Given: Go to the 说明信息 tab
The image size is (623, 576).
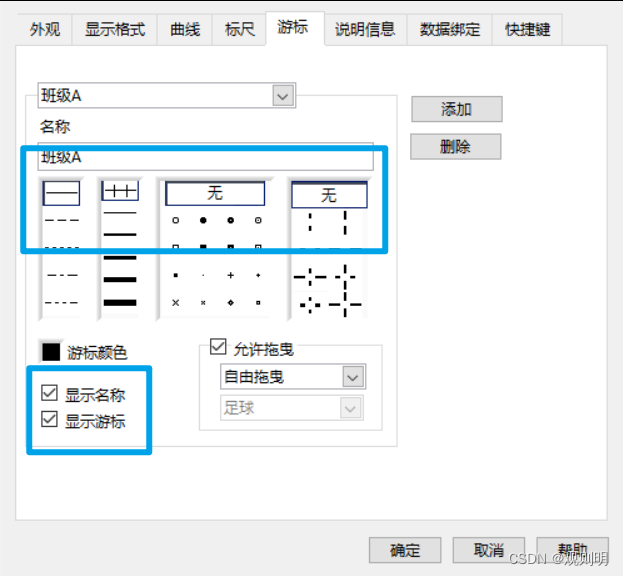Looking at the screenshot, I should pyautogui.click(x=365, y=29).
